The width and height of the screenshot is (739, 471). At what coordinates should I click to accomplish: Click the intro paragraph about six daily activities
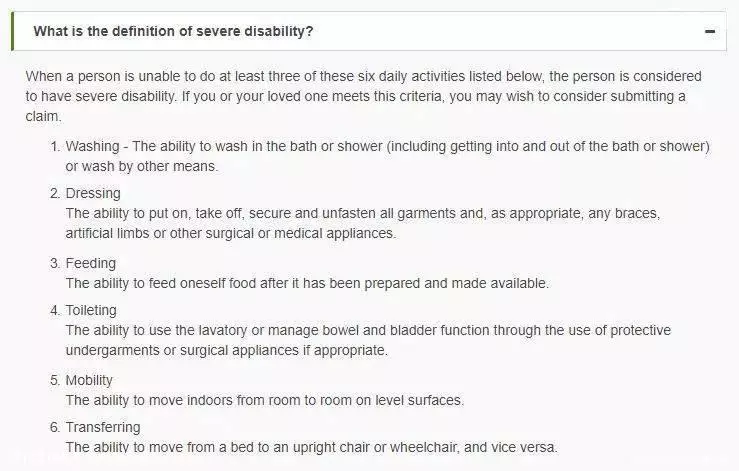[x=363, y=96]
